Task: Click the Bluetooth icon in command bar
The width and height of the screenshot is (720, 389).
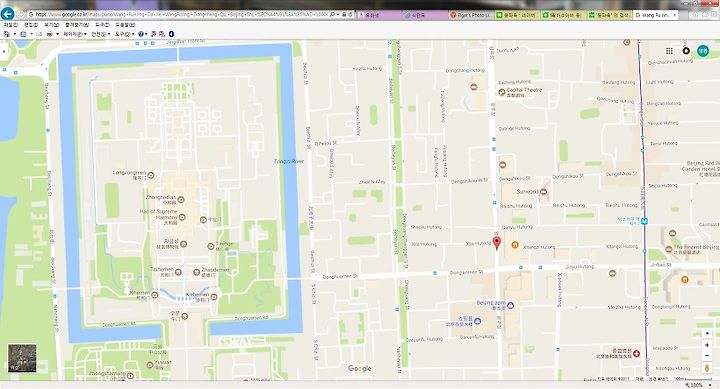Action: (x=171, y=34)
